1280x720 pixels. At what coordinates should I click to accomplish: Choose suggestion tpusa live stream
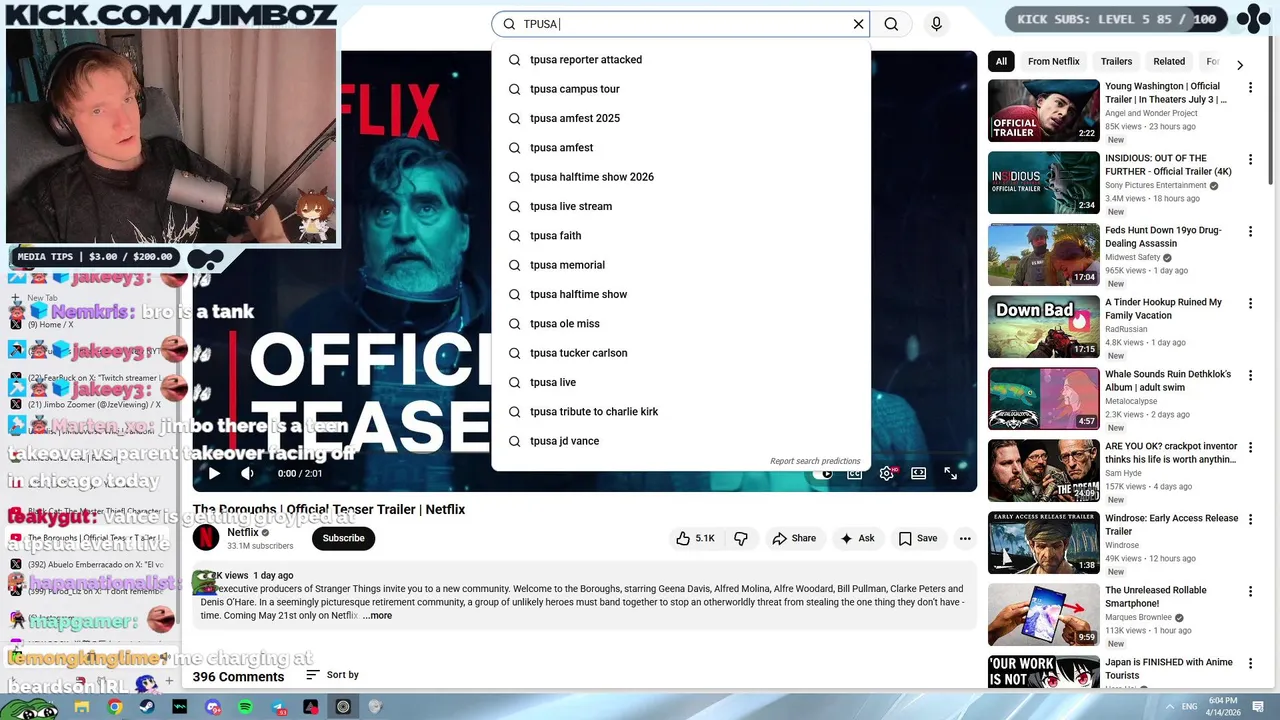click(681, 206)
